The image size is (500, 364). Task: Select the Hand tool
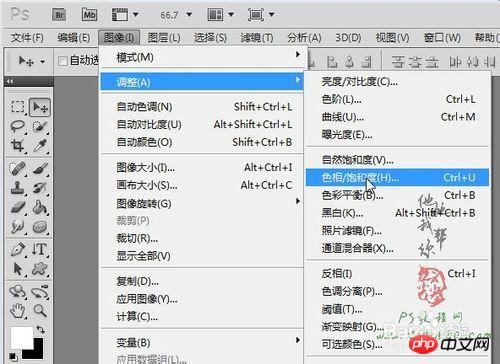coord(17,311)
